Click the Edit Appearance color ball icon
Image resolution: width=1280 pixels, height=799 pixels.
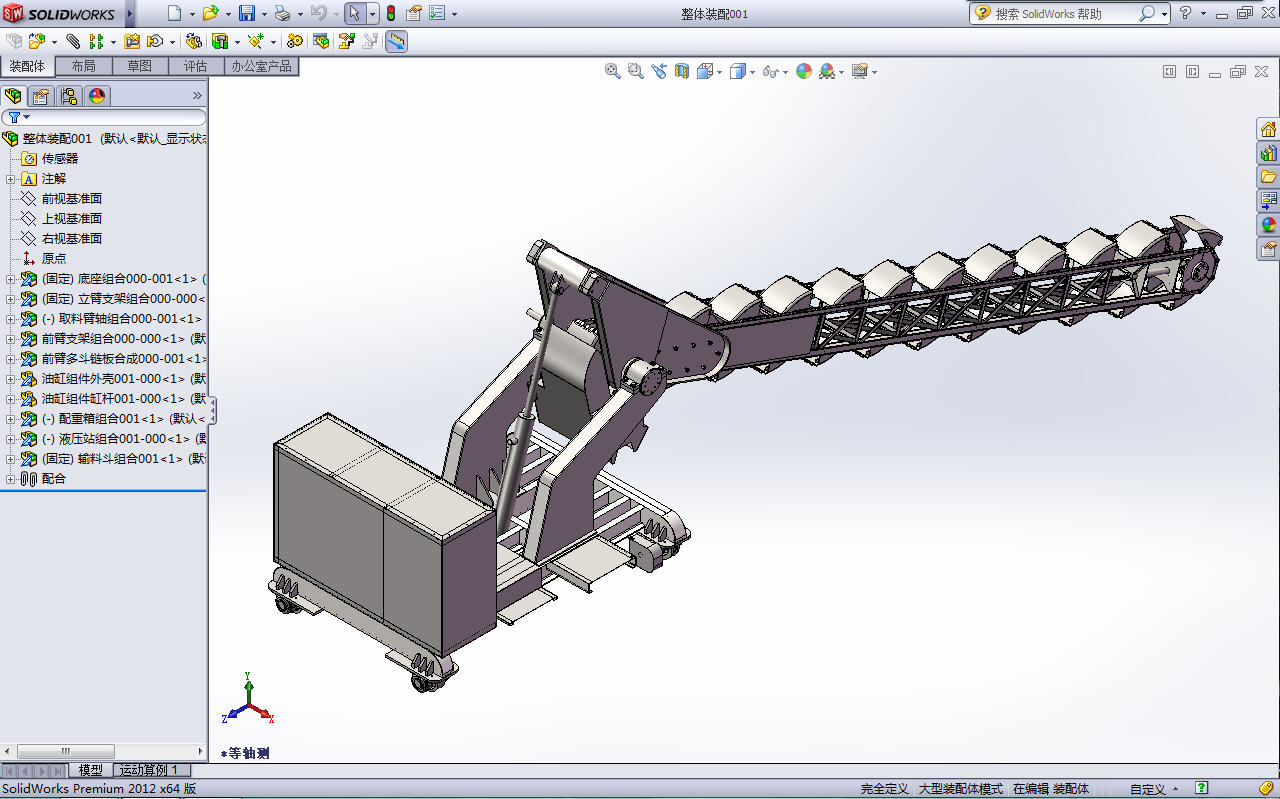point(804,71)
